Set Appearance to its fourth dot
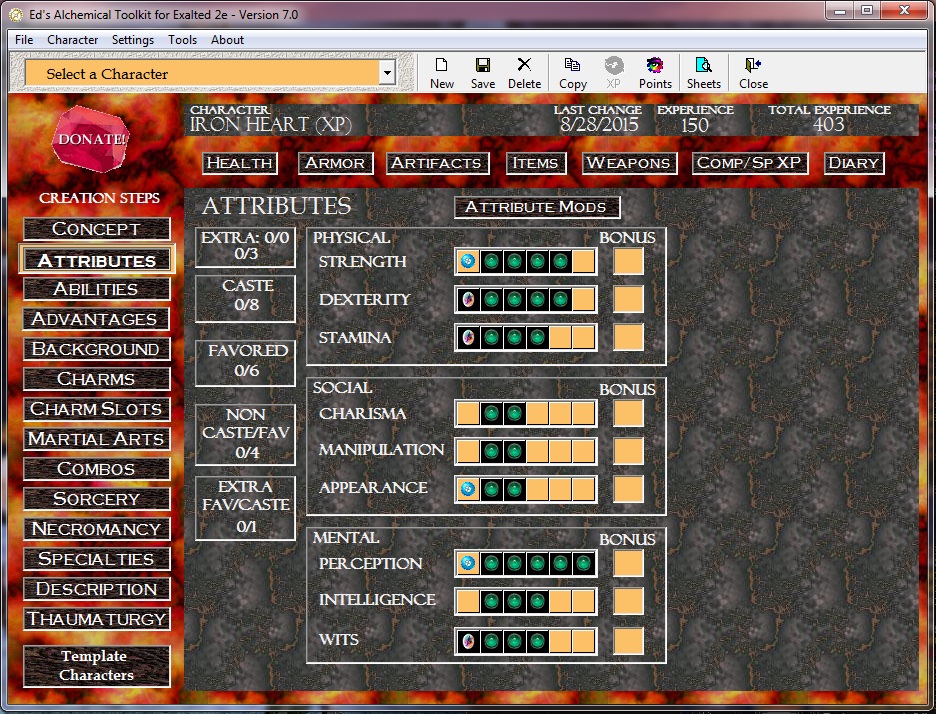This screenshot has width=936, height=714. point(561,489)
